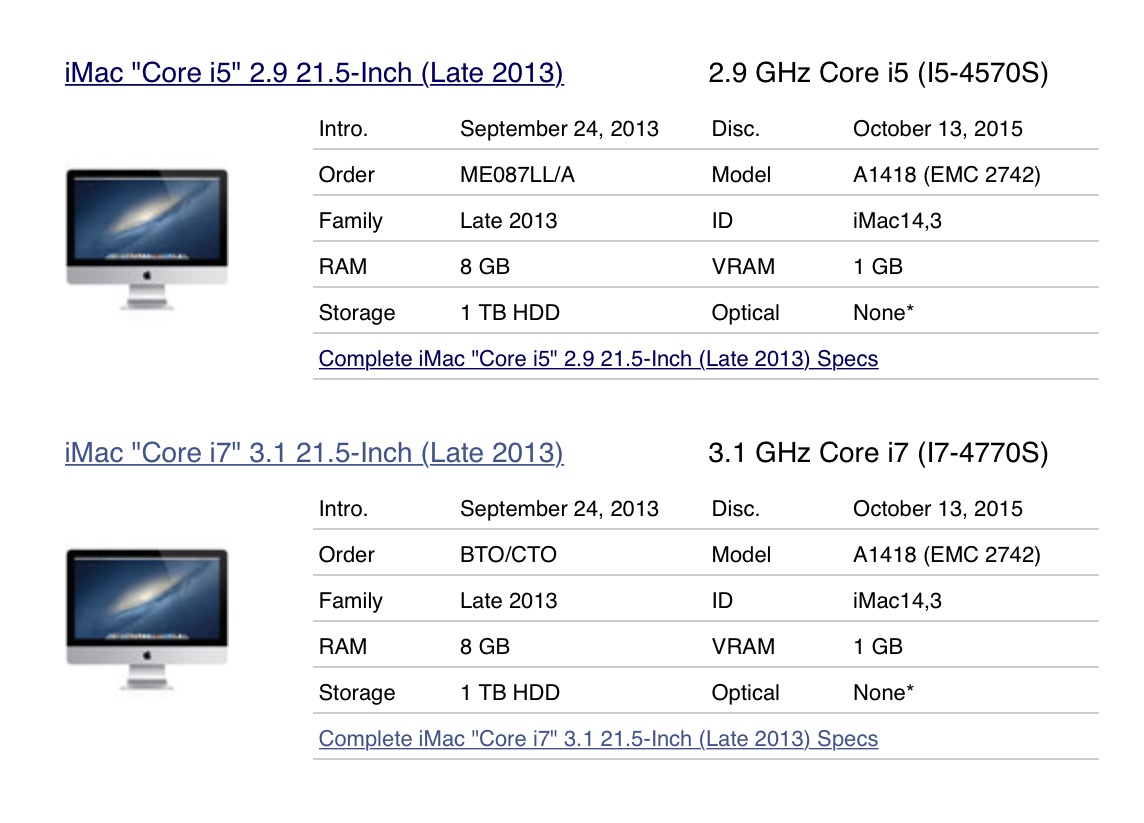
Task: Click the Late 2013 family value for Core i7
Action: [x=509, y=601]
